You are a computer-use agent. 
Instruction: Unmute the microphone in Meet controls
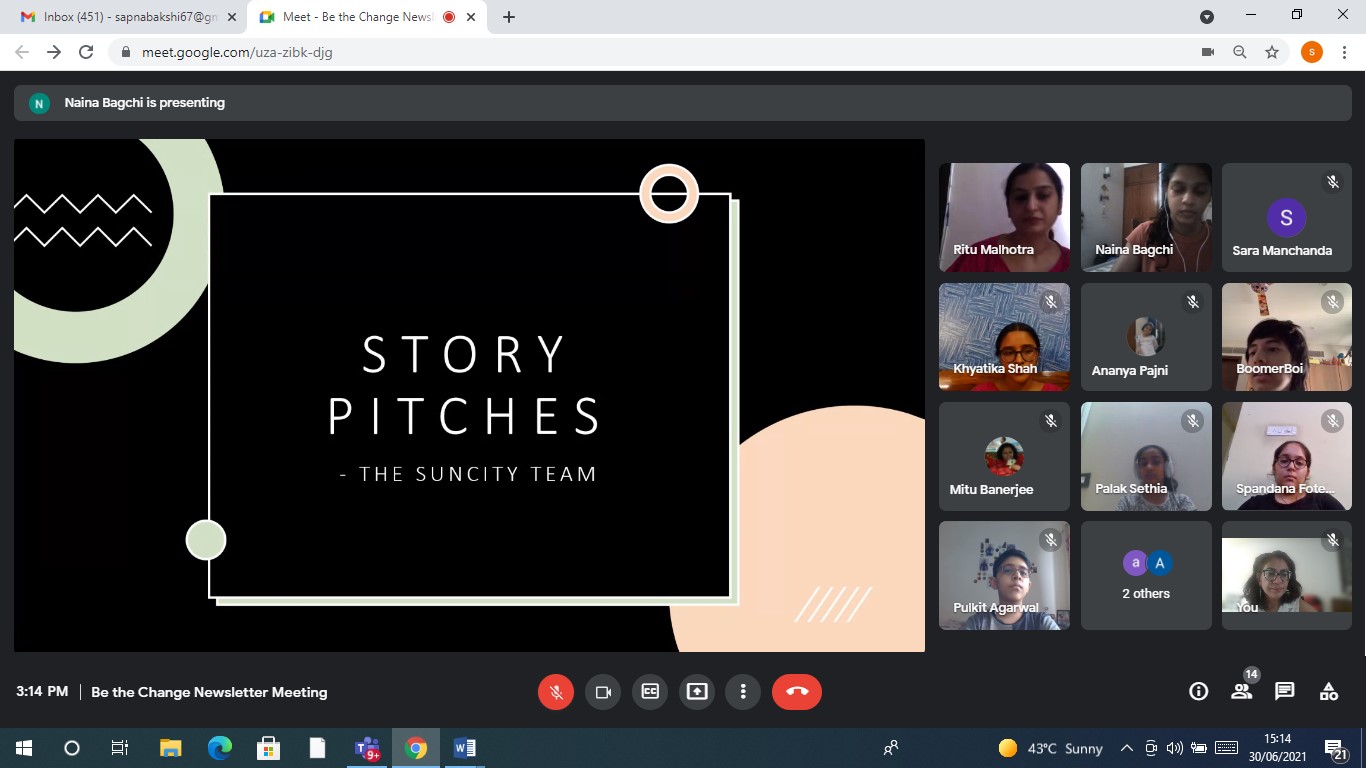tap(556, 692)
